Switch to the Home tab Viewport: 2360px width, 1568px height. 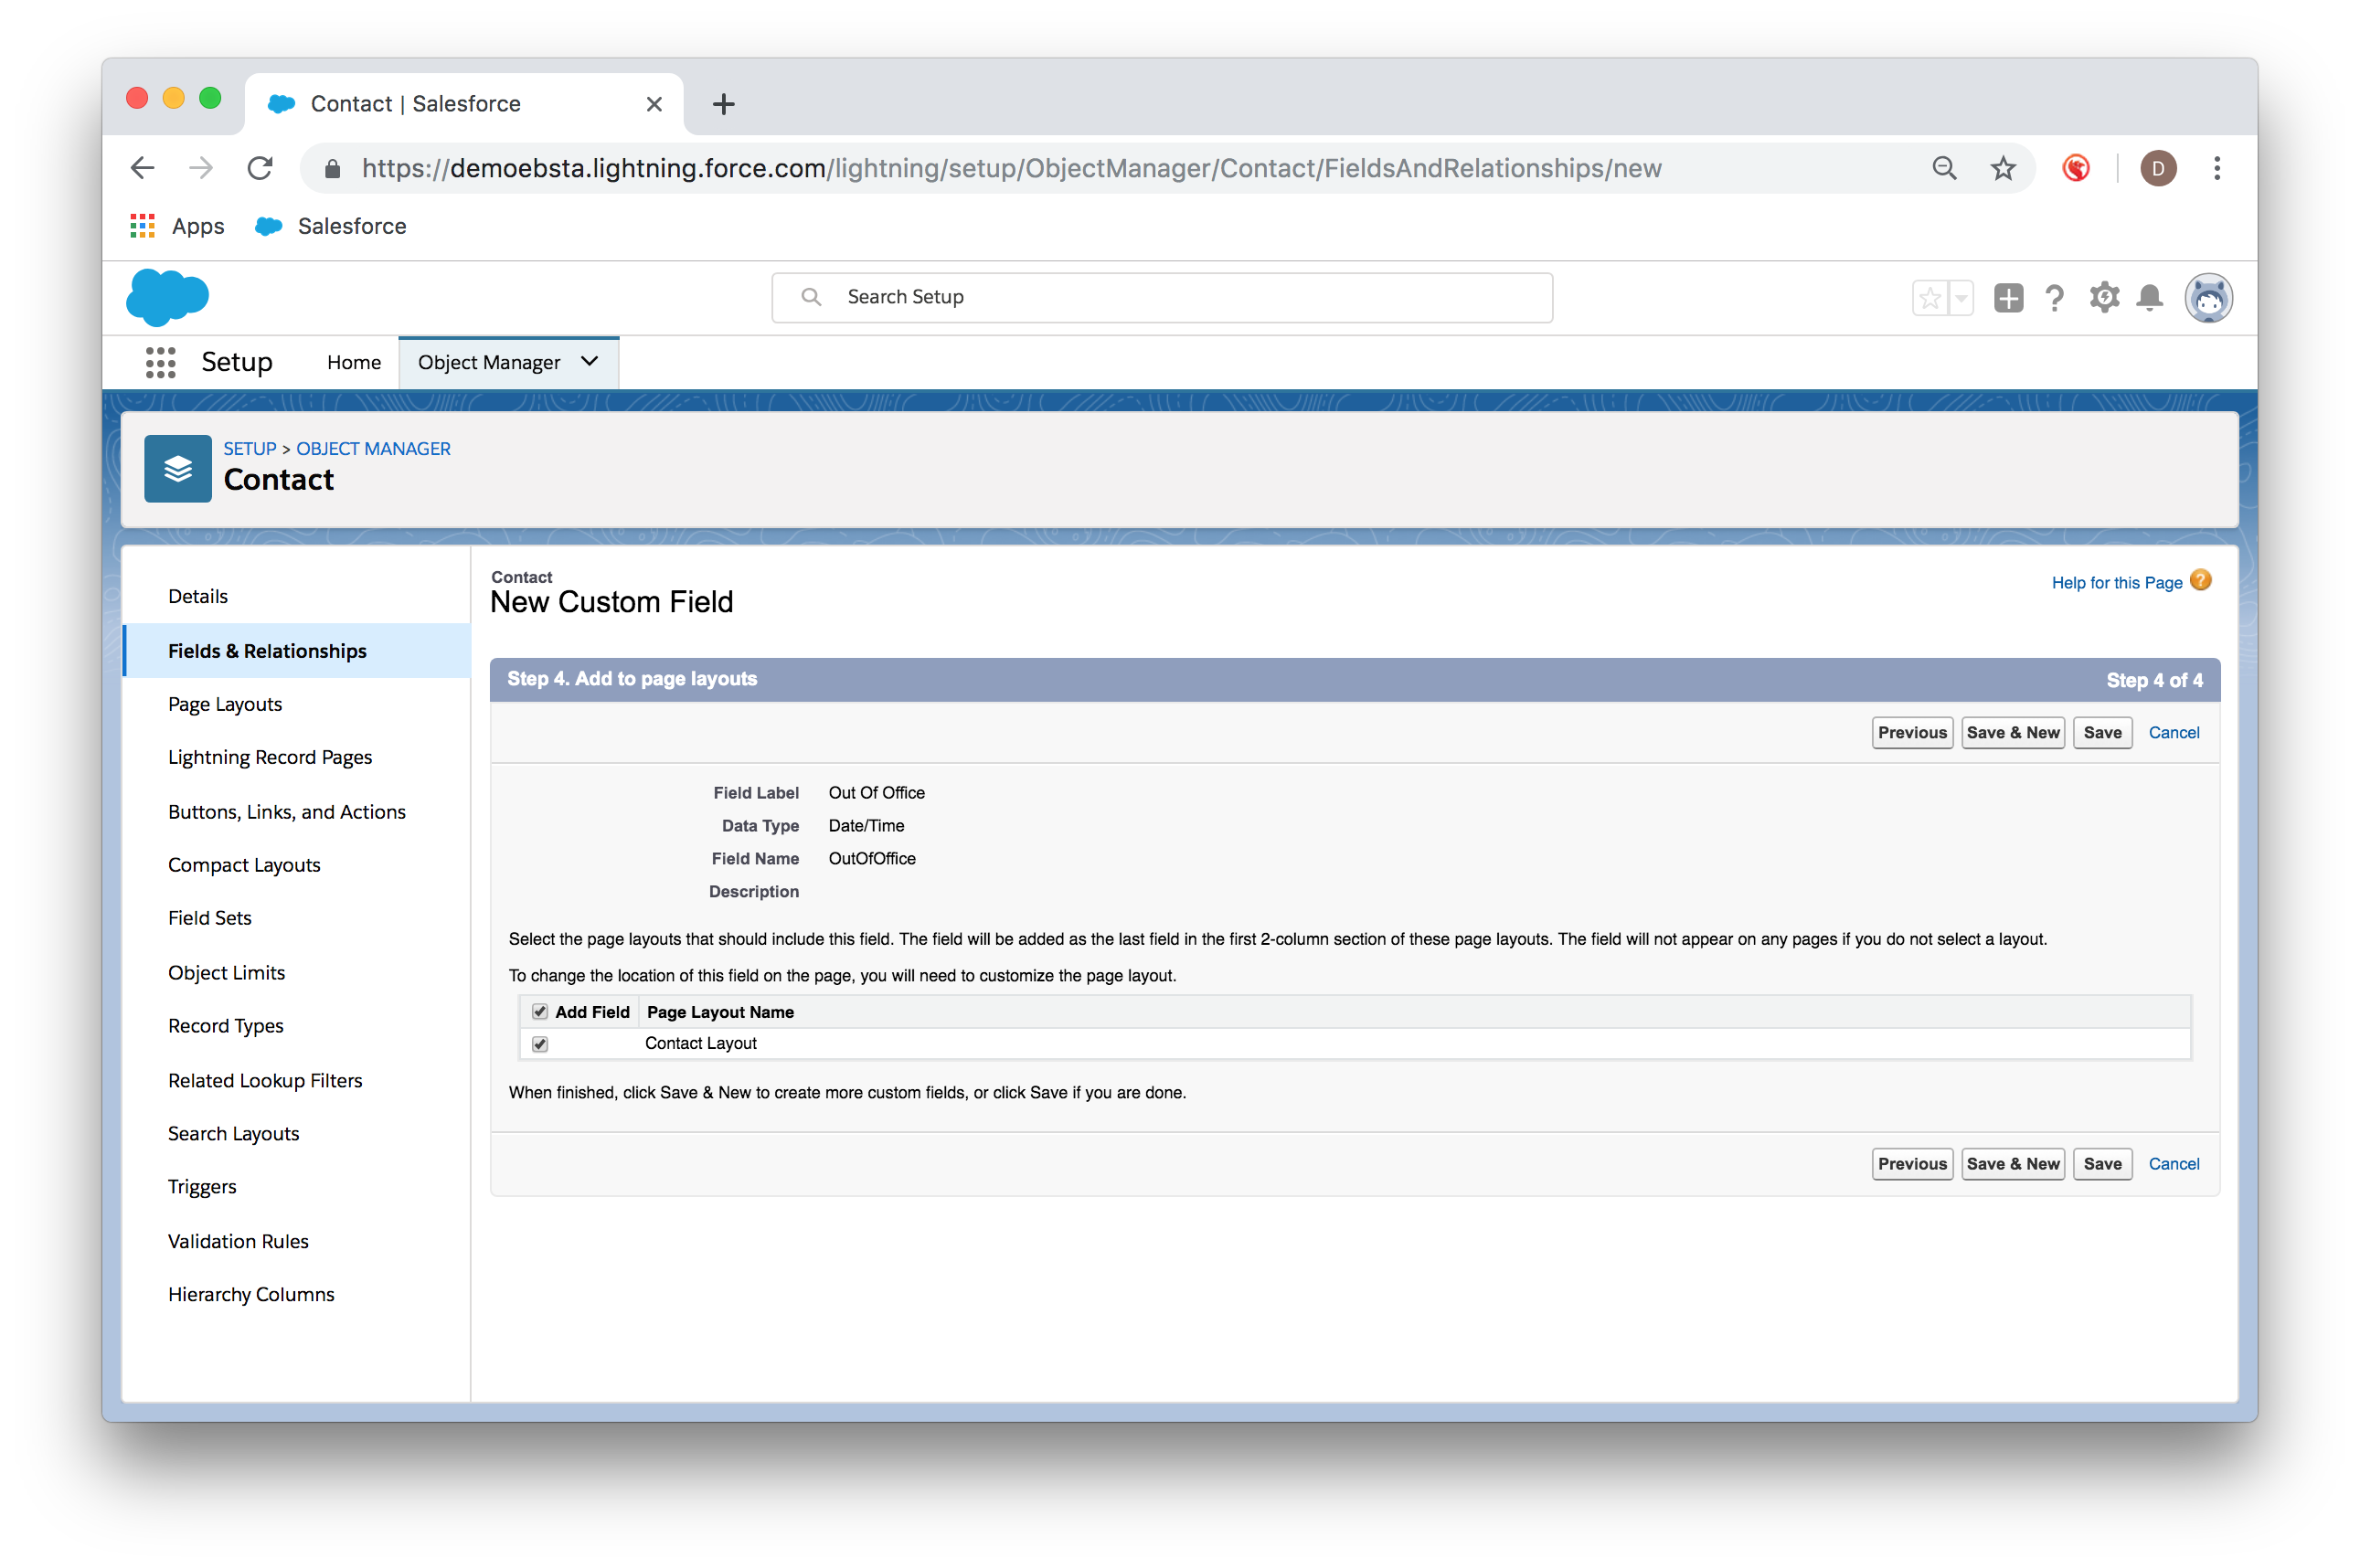(354, 362)
